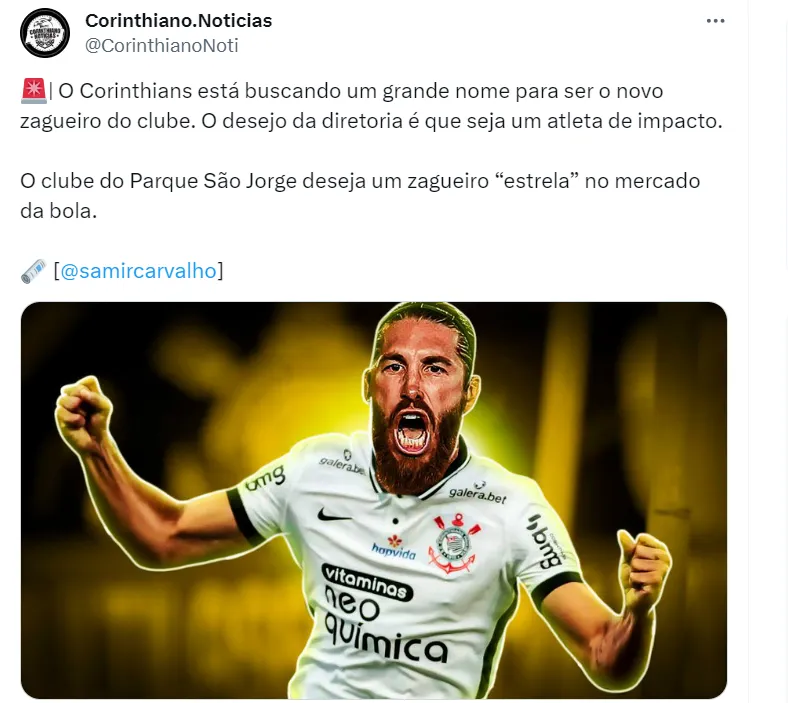Click the Nike swoosh logo on the jersey
The width and height of the screenshot is (788, 703).
click(333, 515)
